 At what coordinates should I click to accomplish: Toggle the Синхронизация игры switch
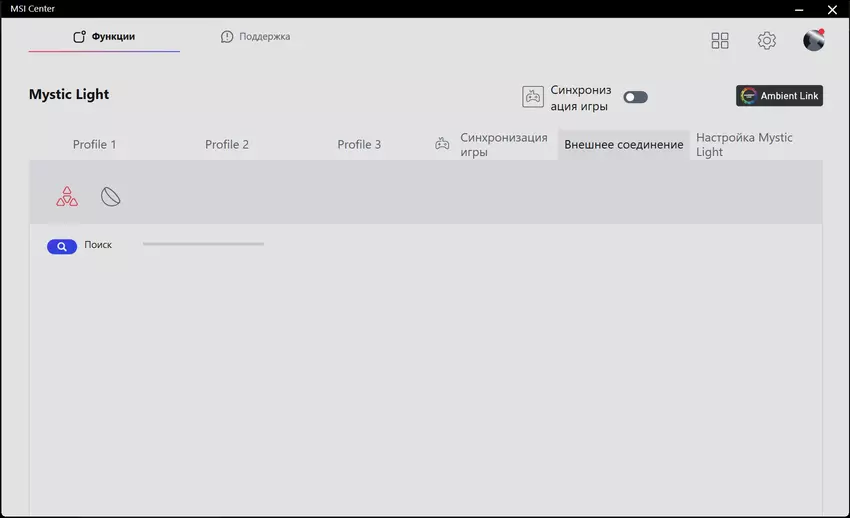click(635, 97)
